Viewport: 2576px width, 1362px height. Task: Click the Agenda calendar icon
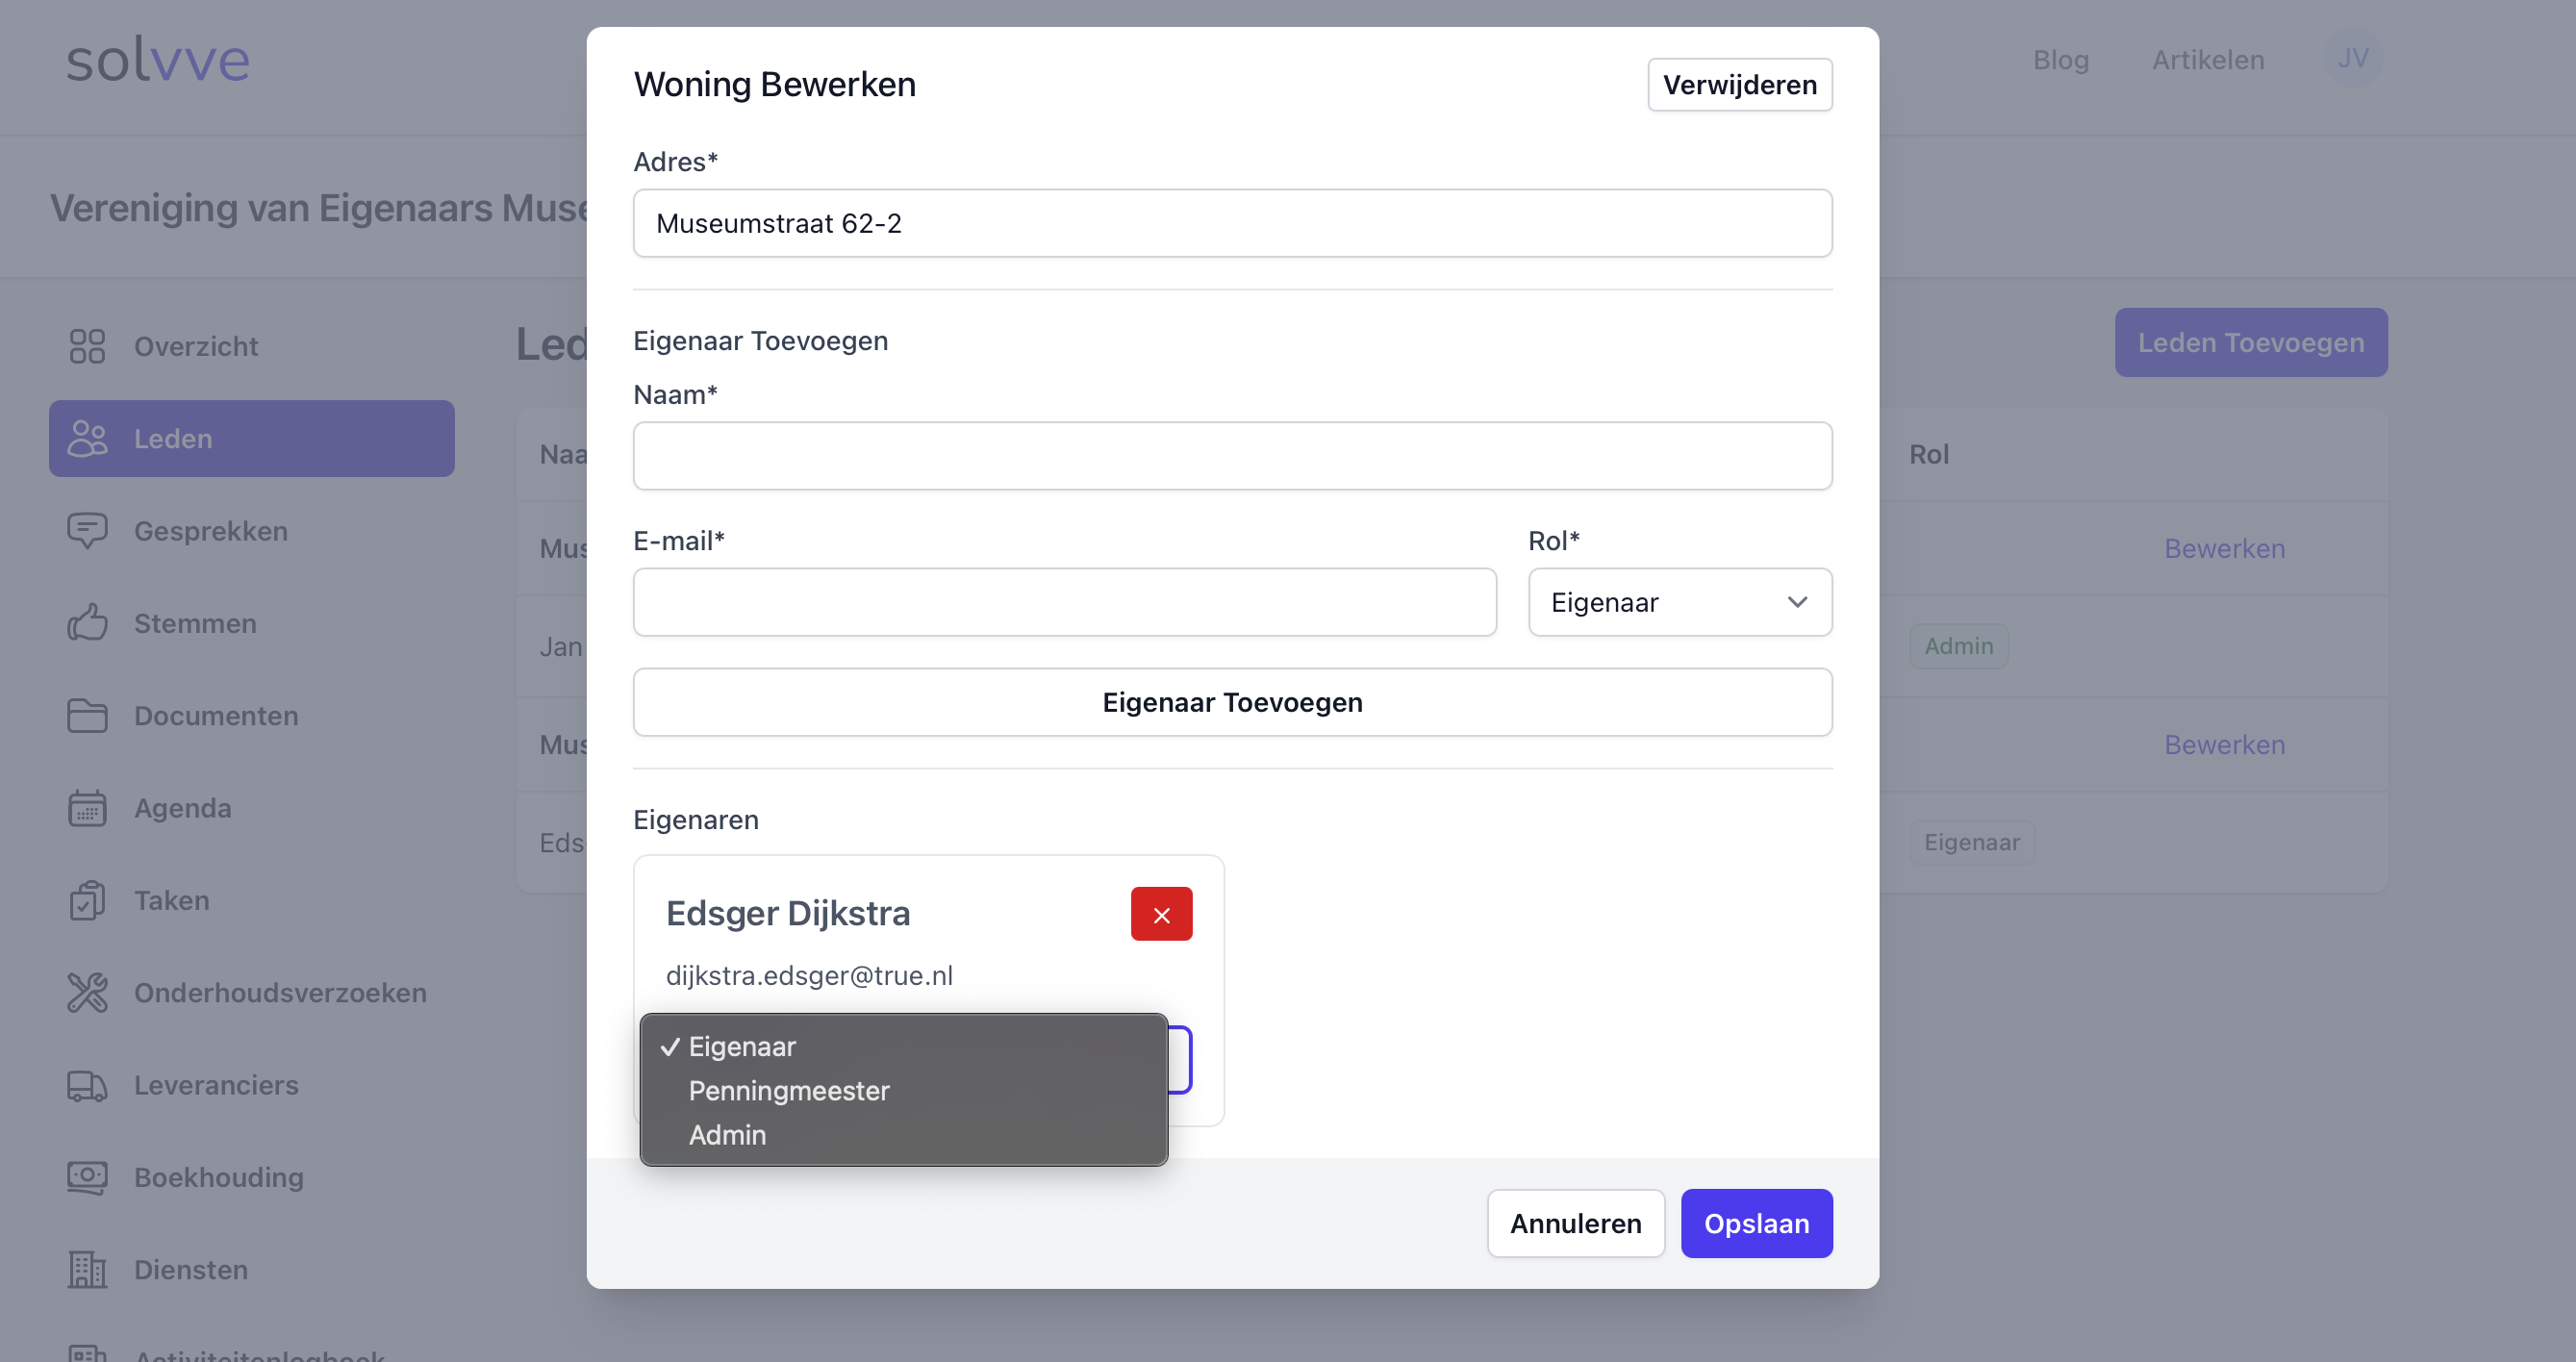pos(87,808)
